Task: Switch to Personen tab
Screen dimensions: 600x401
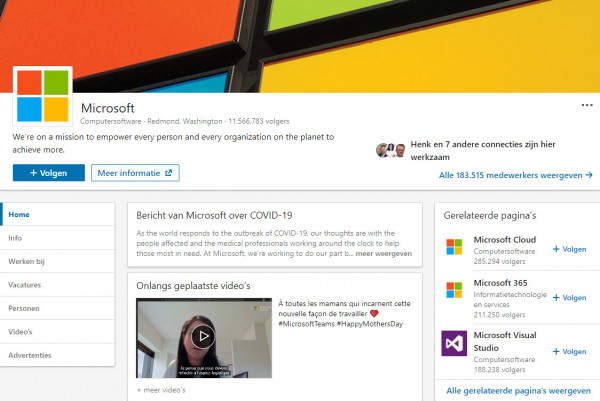Action: [57, 308]
